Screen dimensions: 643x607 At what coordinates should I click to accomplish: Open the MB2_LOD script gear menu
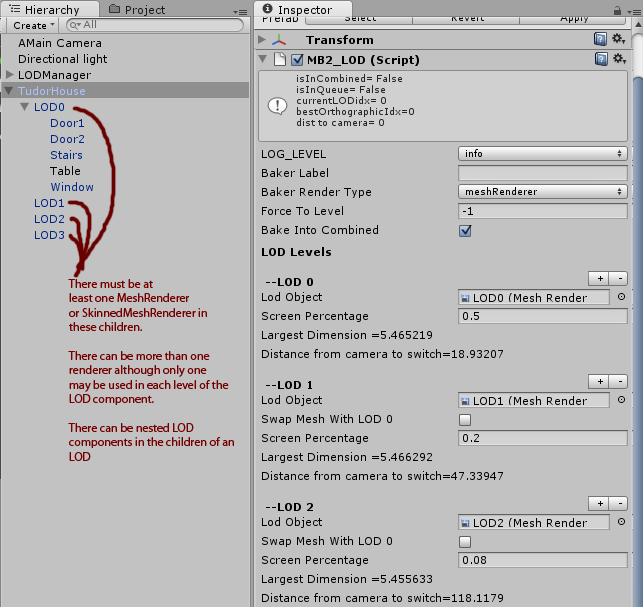coord(618,59)
